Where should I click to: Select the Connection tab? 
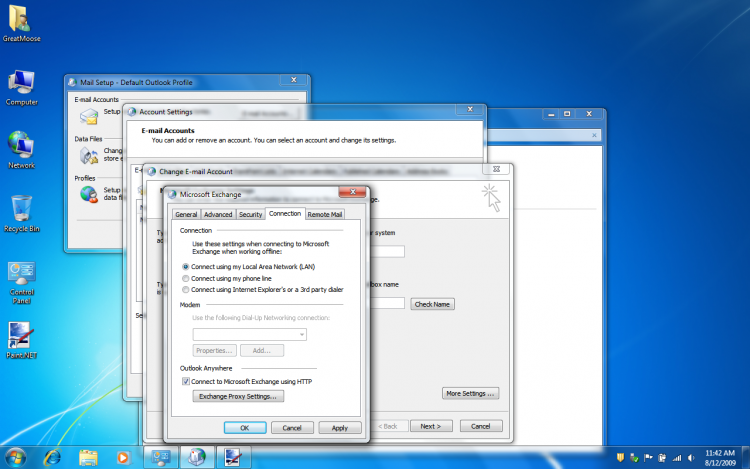[x=285, y=214]
